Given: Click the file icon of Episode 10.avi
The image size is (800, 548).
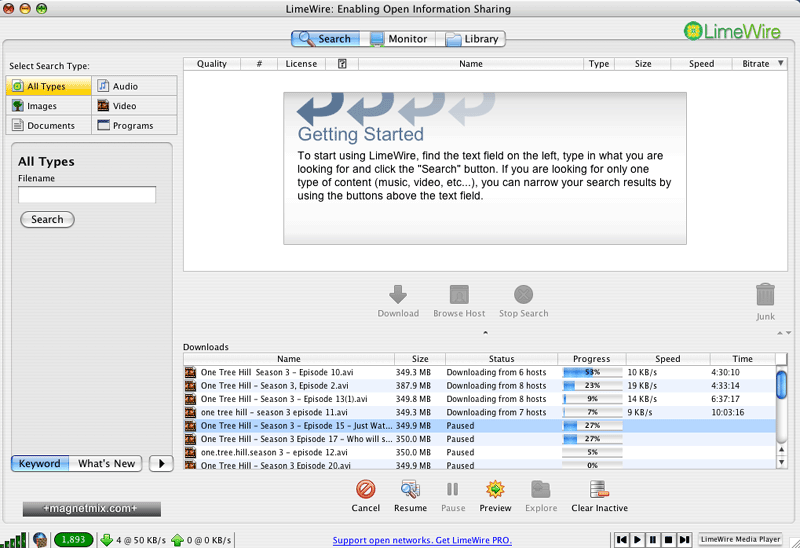Looking at the screenshot, I should 190,372.
